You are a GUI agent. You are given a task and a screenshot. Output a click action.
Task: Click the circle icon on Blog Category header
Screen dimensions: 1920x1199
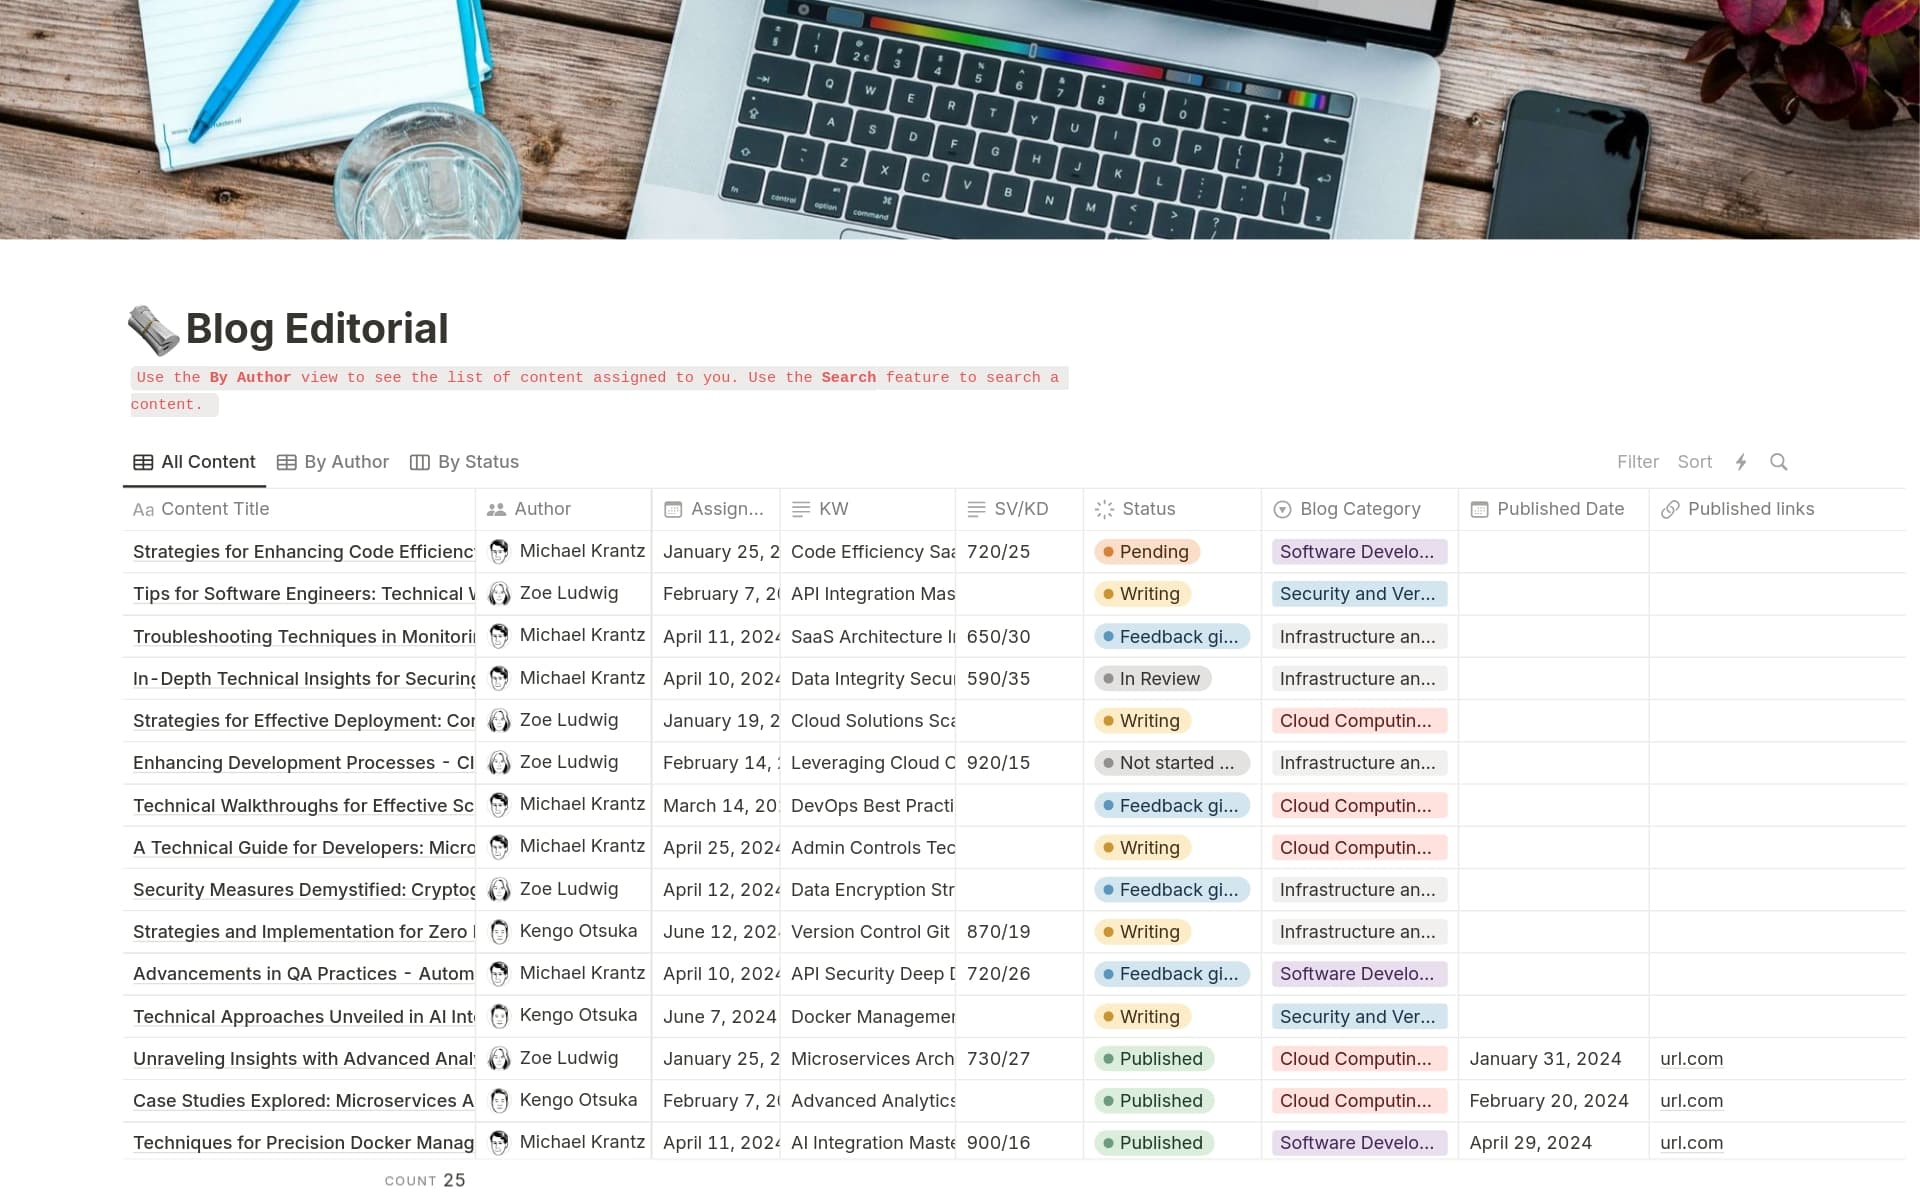tap(1282, 510)
